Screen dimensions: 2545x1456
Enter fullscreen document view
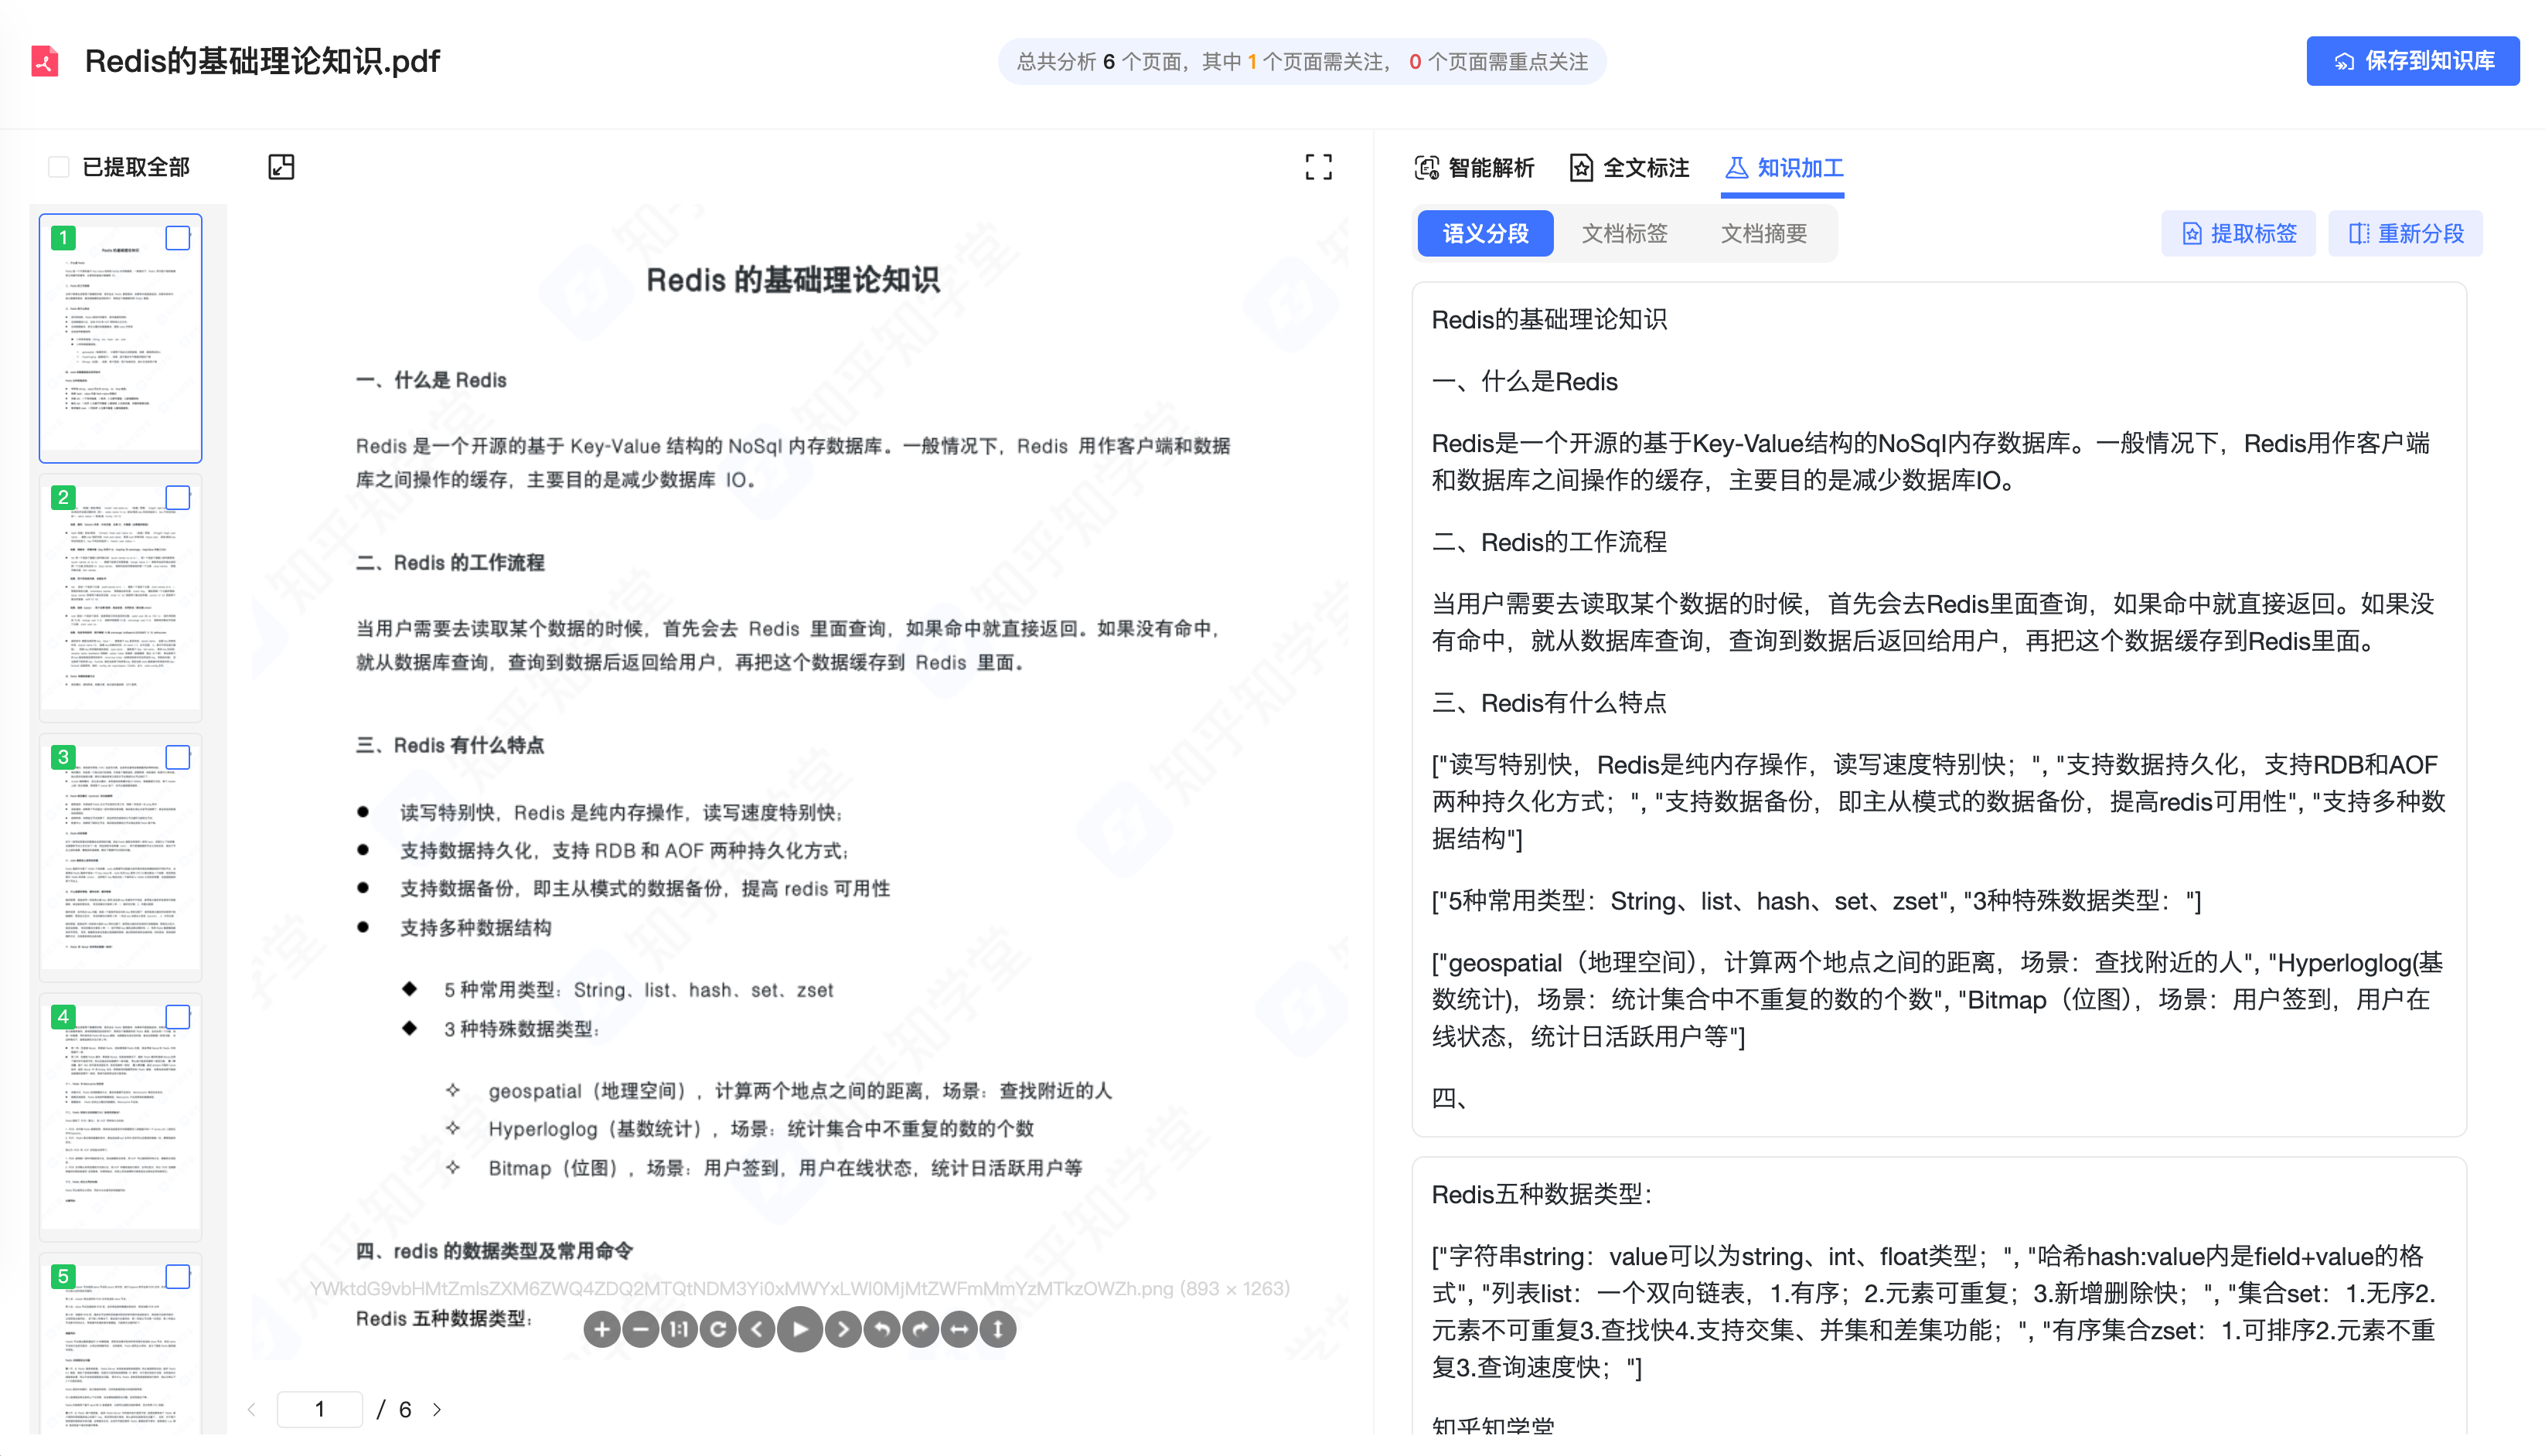click(1318, 167)
